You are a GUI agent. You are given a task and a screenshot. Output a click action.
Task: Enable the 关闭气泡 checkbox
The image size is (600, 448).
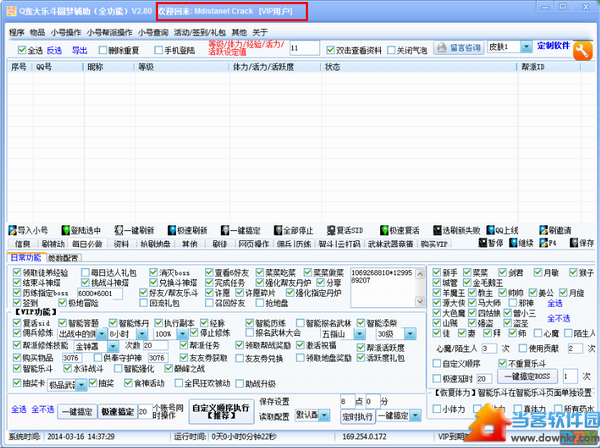coord(391,50)
